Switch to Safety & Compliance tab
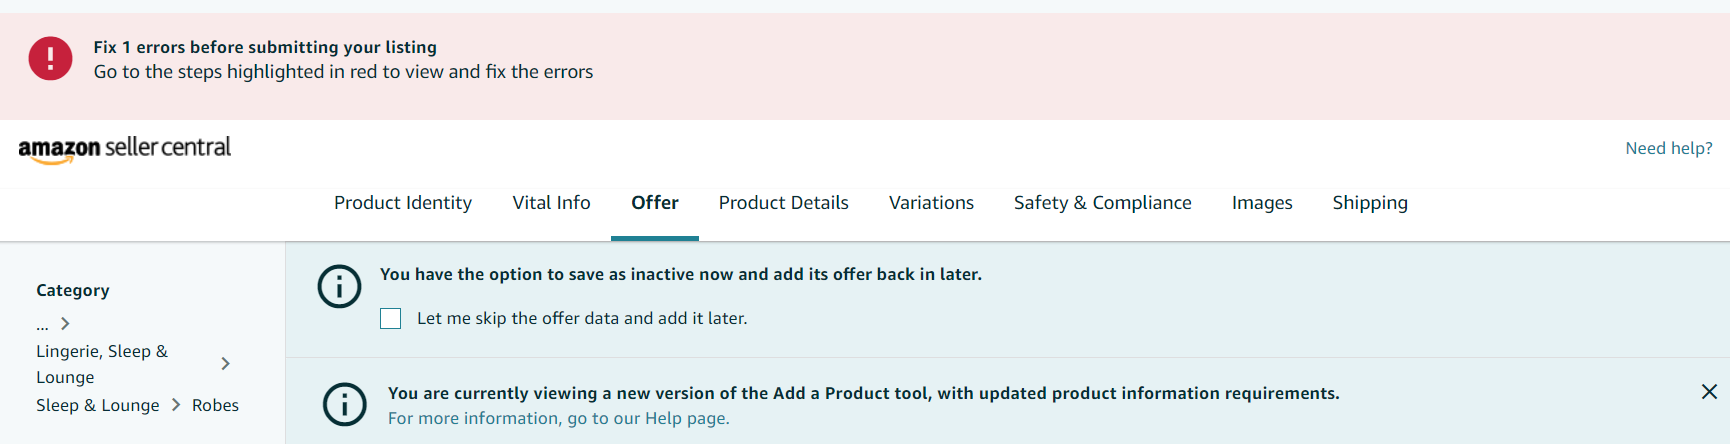 coord(1102,203)
